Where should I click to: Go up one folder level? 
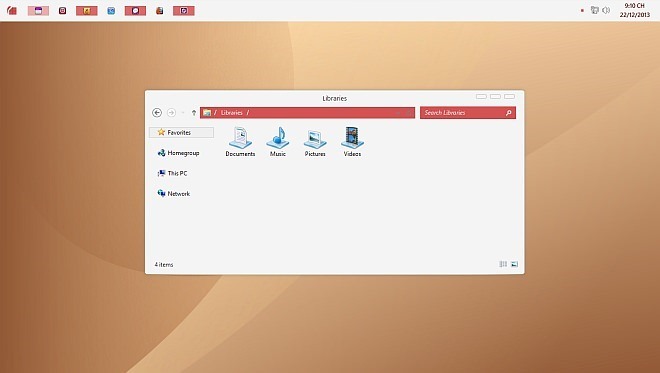[194, 113]
